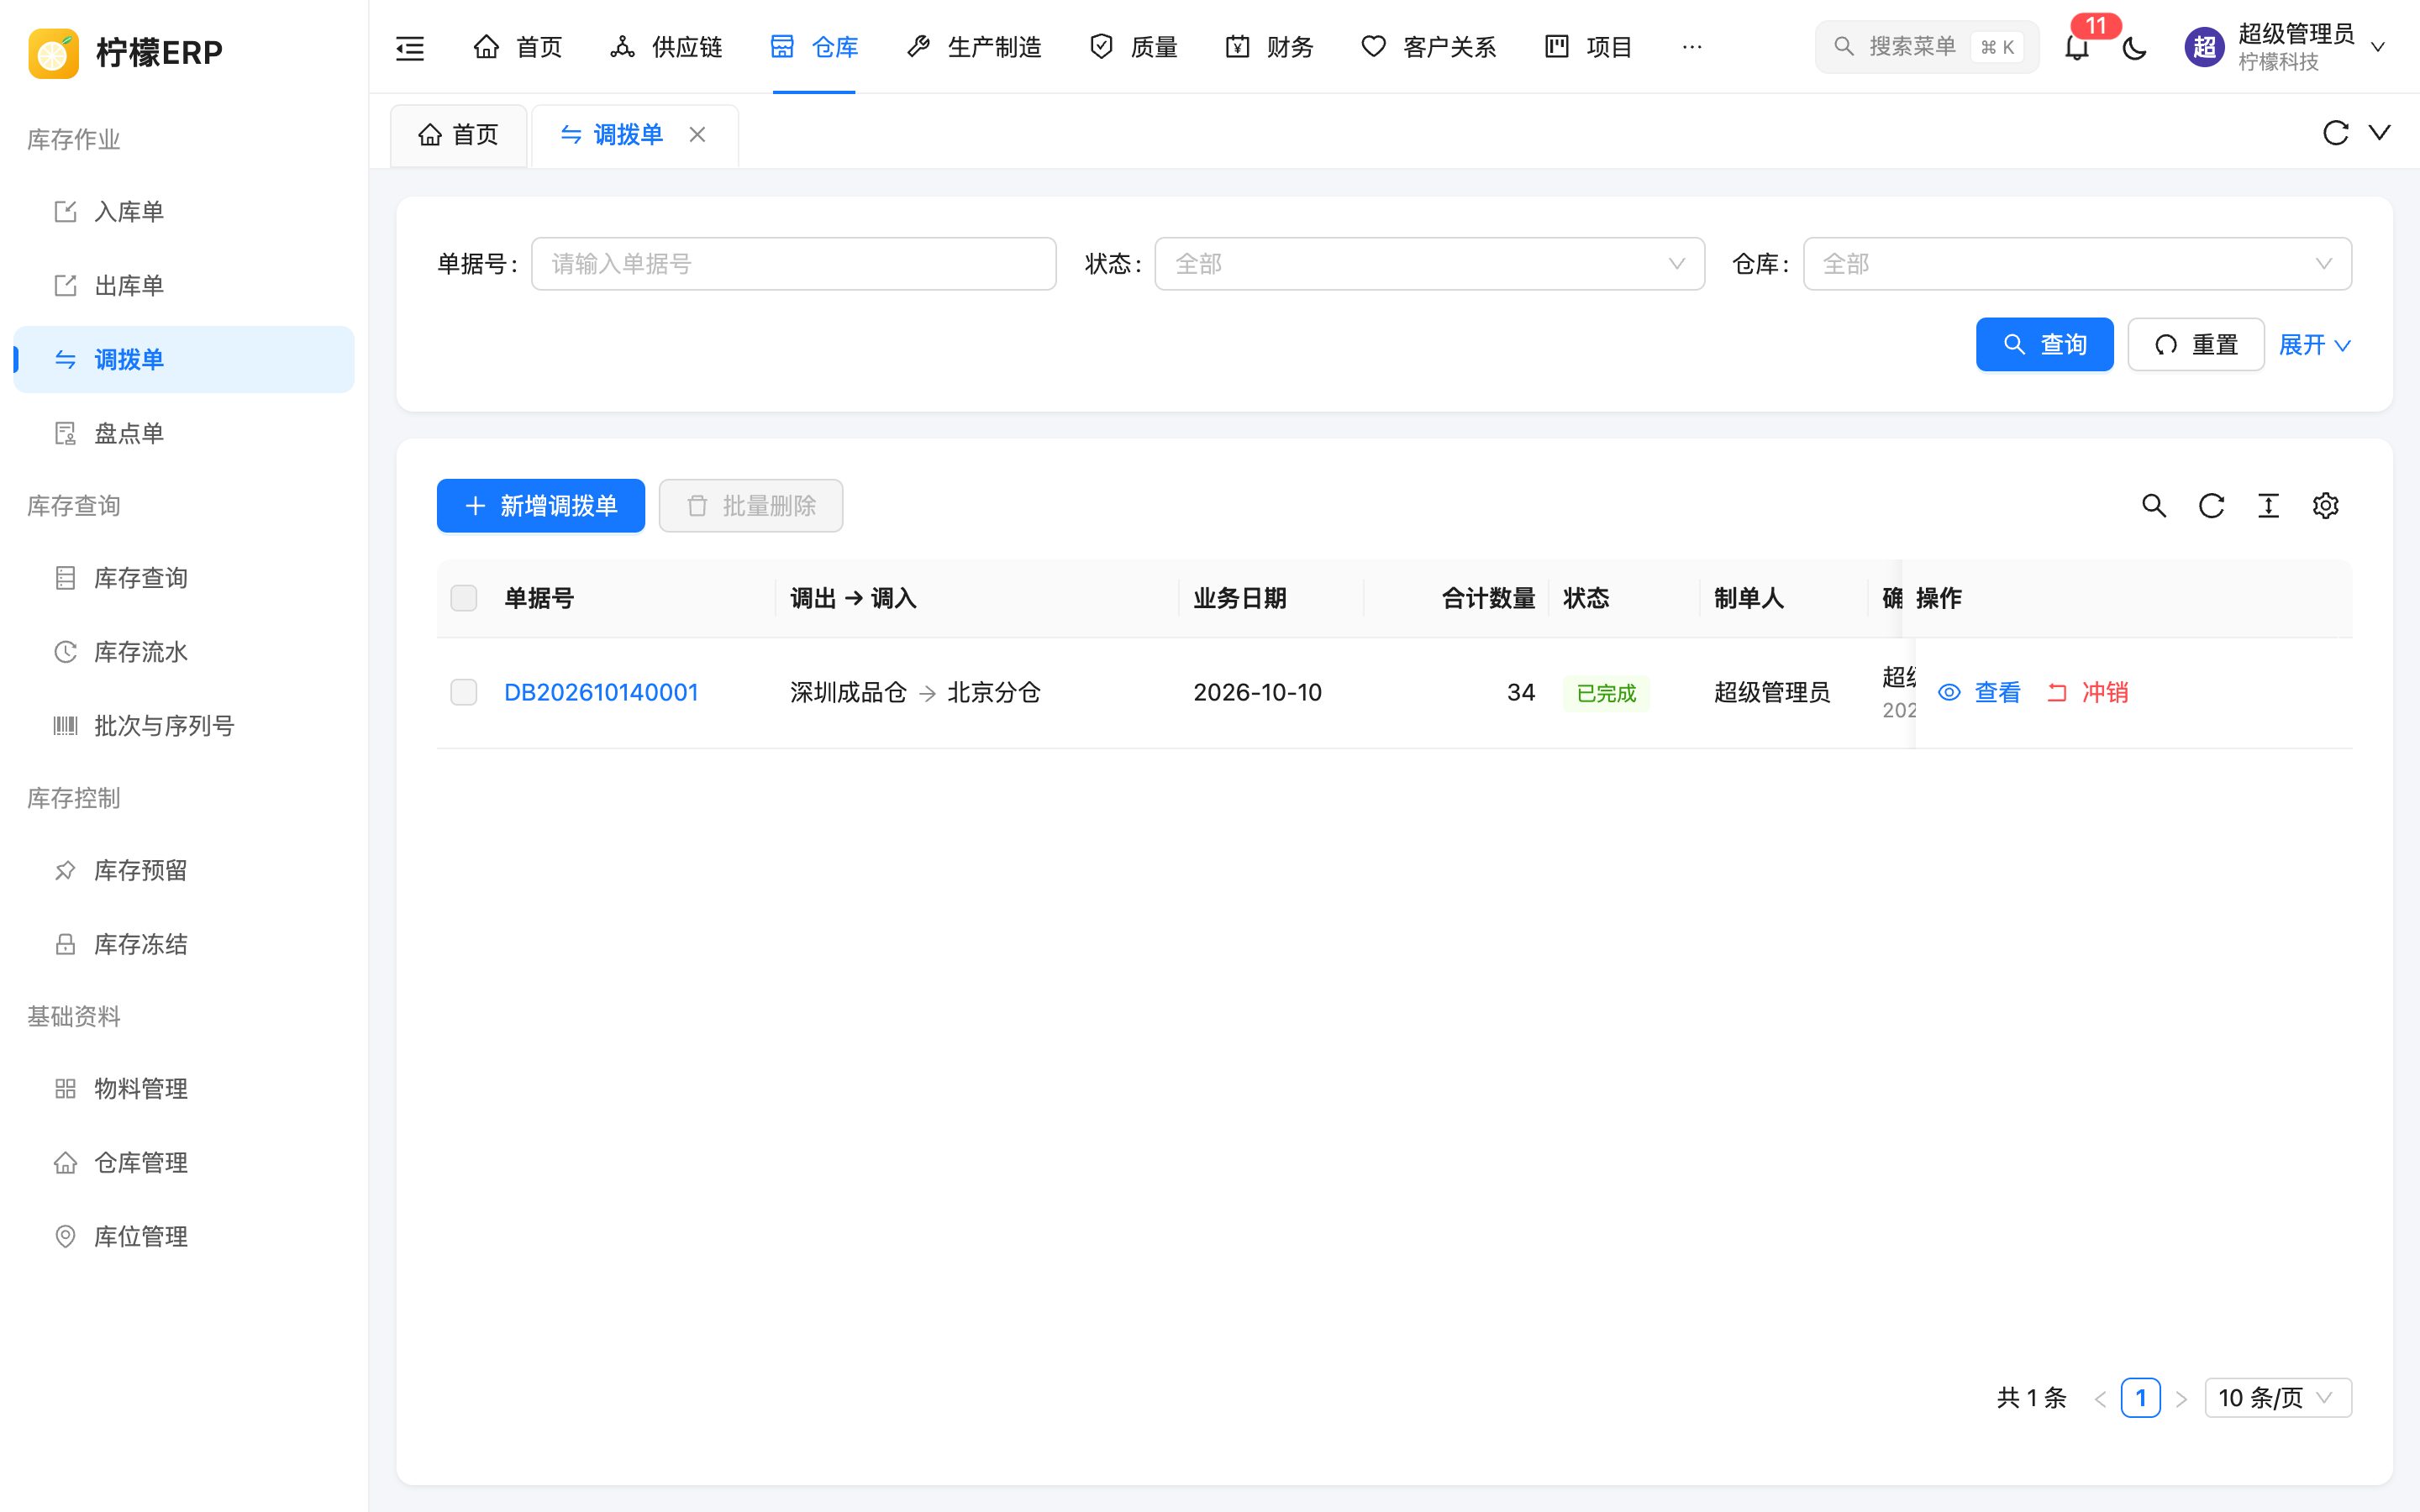Click 冲销 for DB202610140001

click(2087, 692)
